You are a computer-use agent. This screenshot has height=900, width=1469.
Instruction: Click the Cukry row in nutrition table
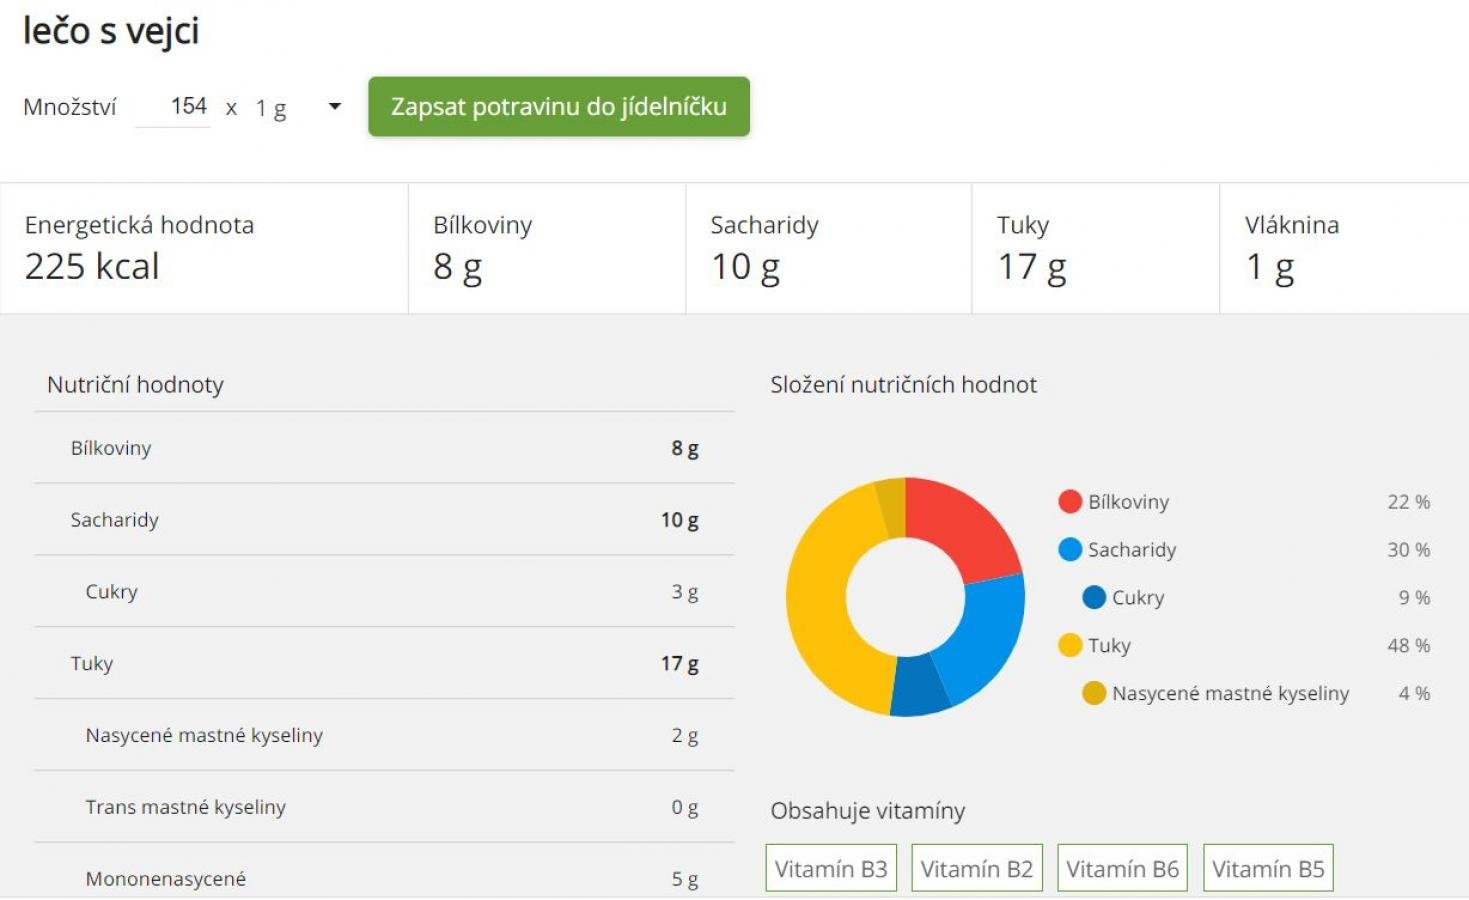pos(384,592)
